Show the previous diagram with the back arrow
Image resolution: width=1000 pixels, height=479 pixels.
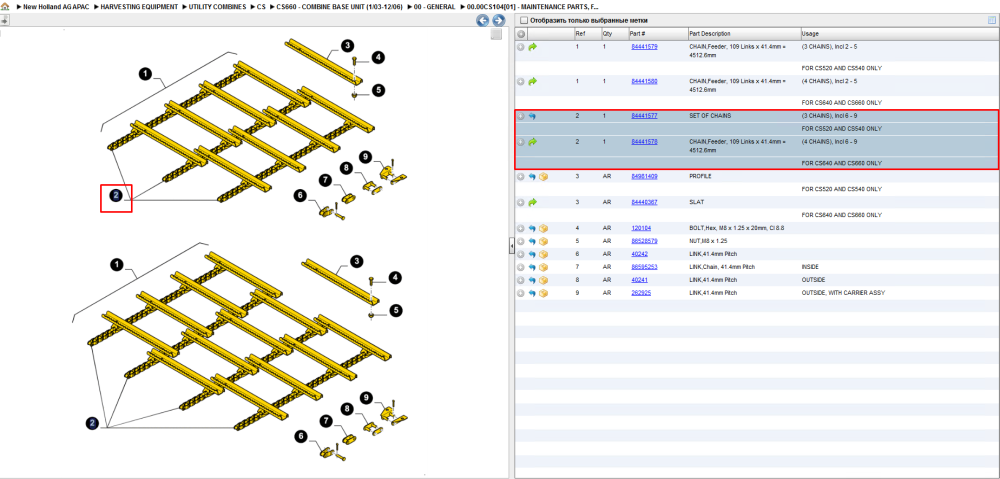483,20
